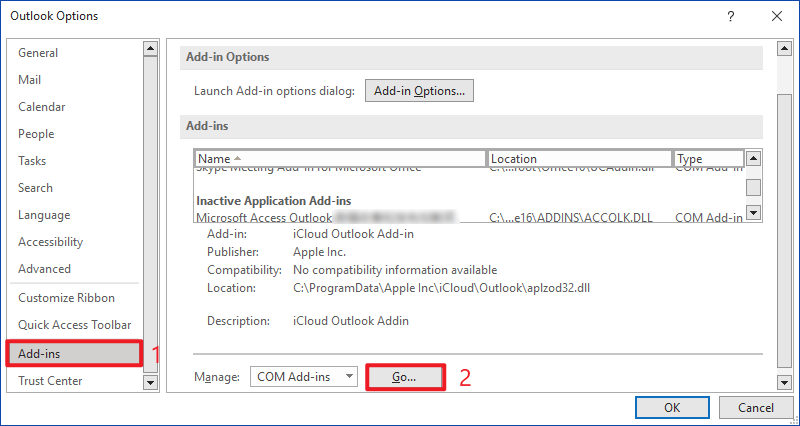Click the Apple Inc. publisher text
800x426 pixels.
319,252
